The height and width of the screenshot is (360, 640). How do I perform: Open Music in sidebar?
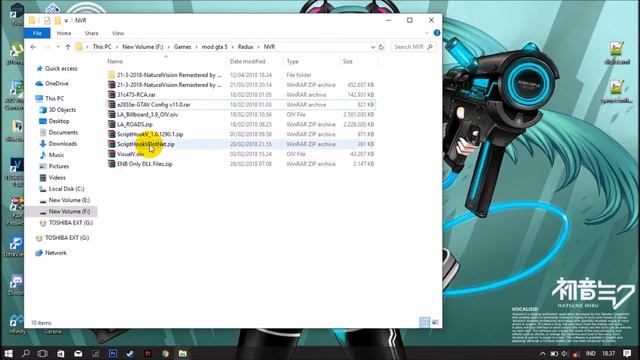tap(56, 155)
